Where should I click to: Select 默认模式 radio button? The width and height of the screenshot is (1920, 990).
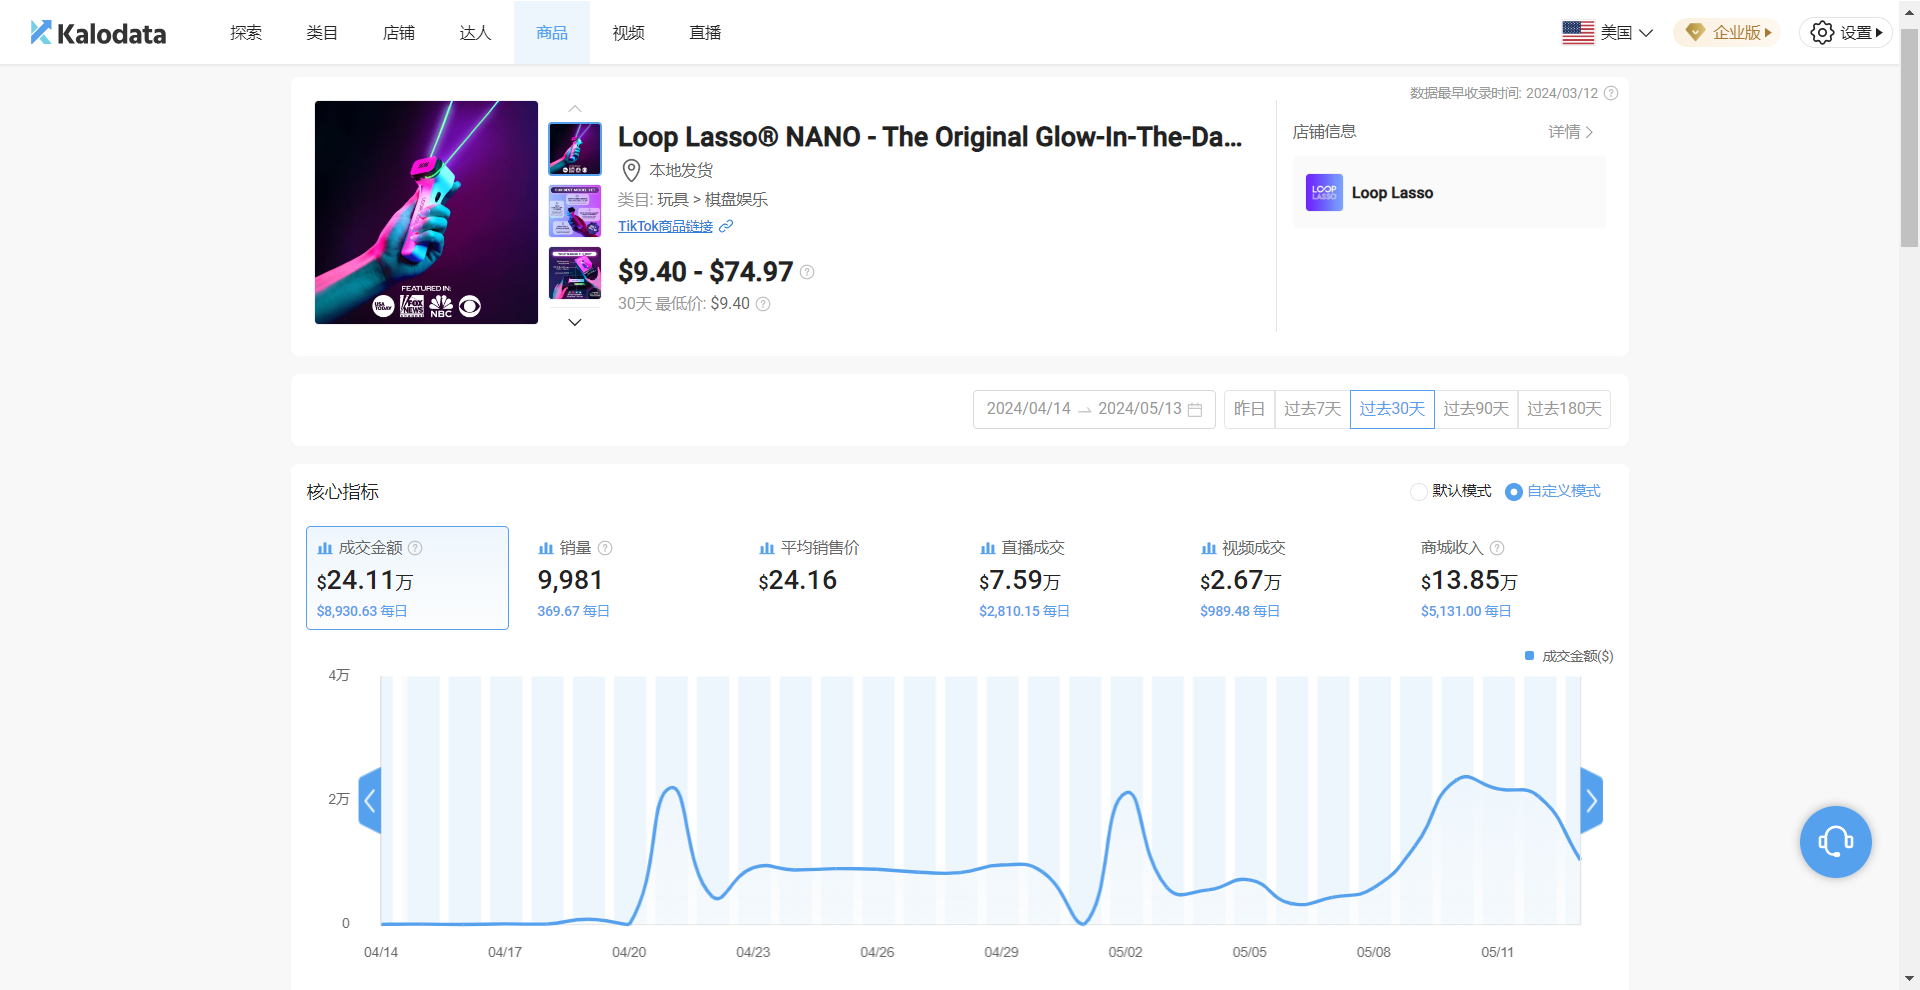[1418, 492]
